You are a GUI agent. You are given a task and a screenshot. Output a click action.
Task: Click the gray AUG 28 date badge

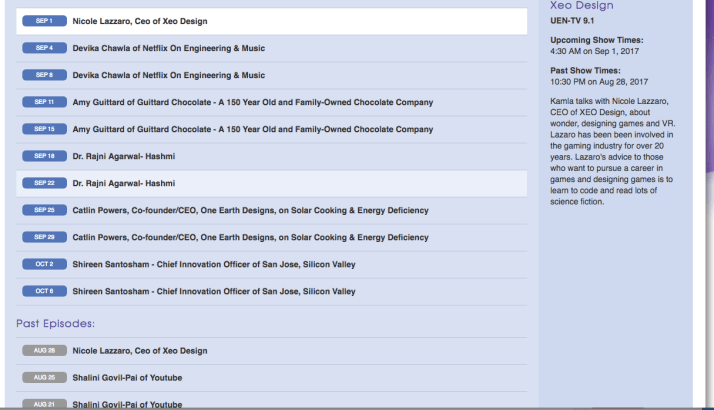44,351
